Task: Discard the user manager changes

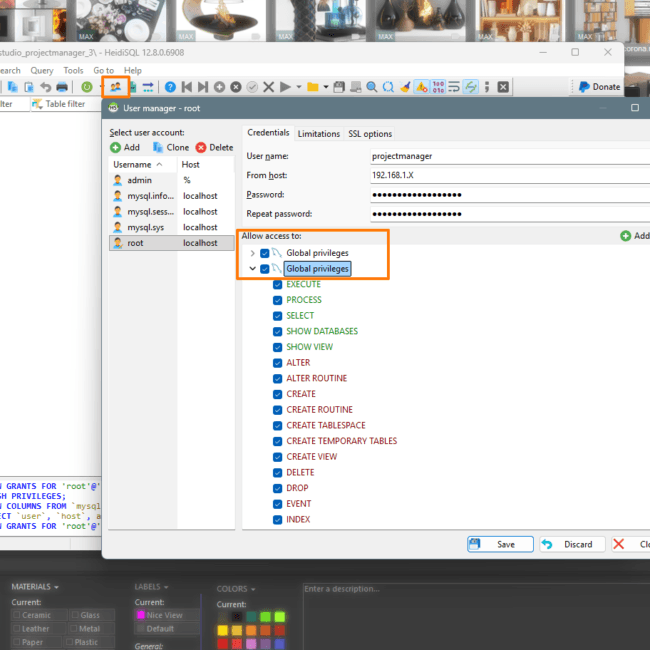Action: click(x=572, y=544)
